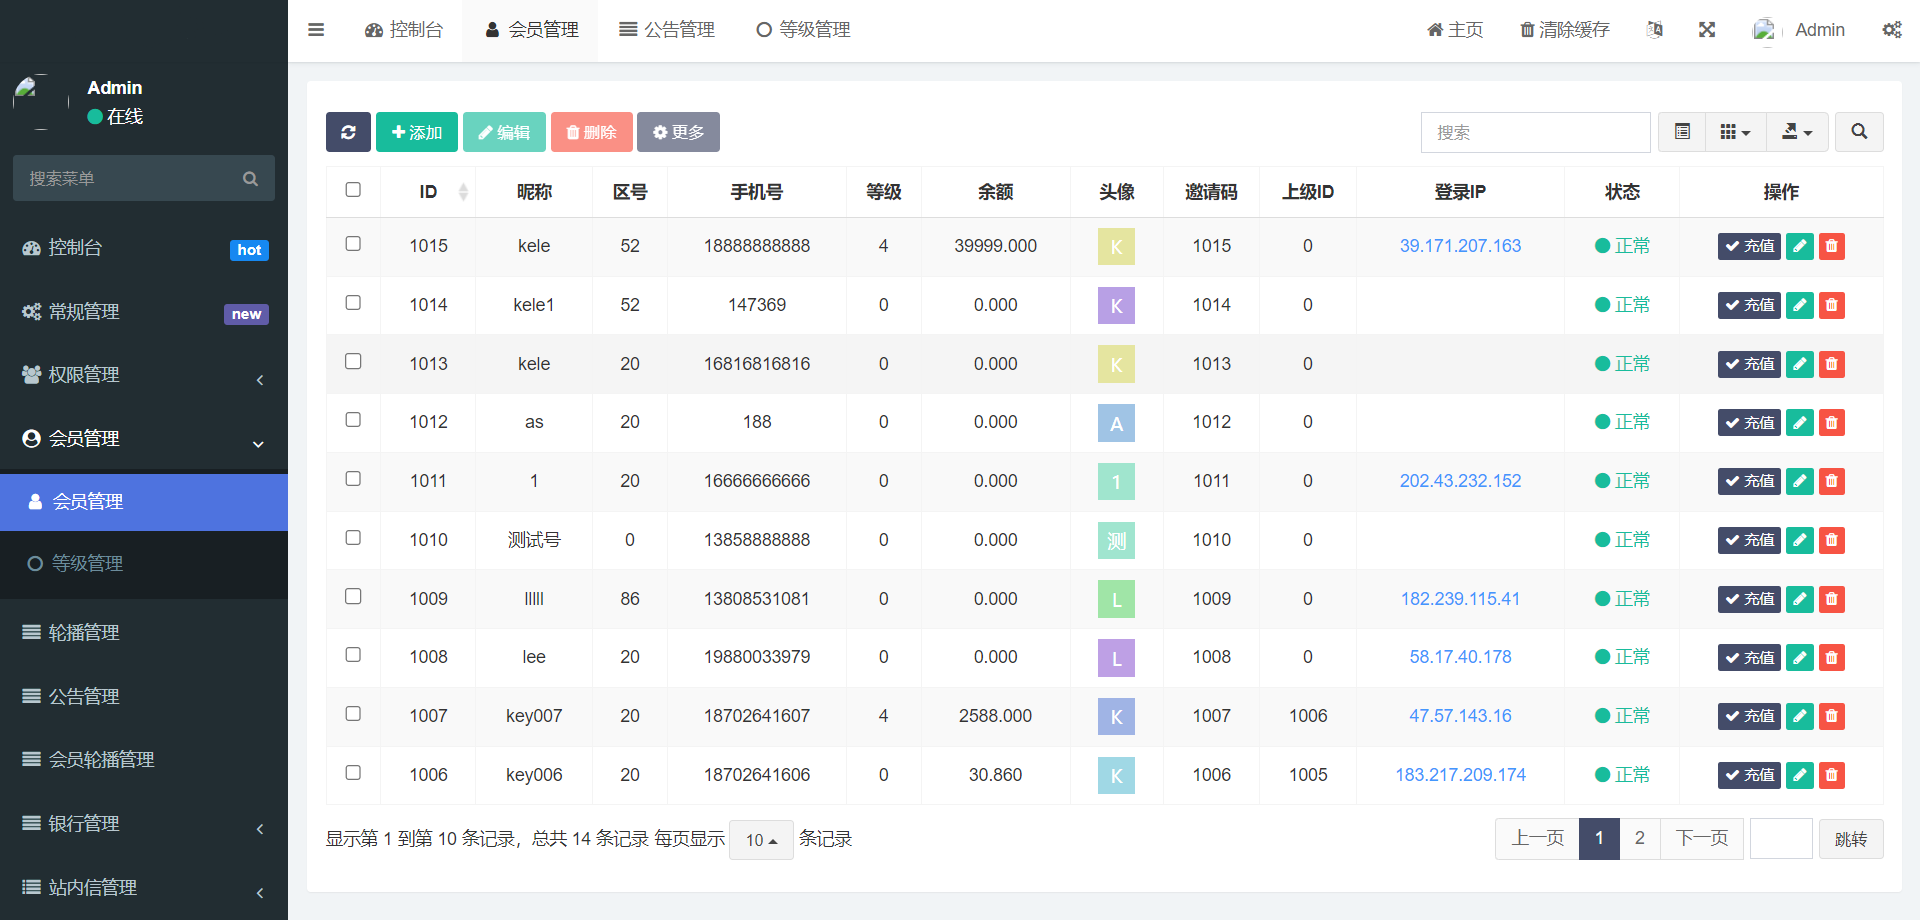Click the green 添加 button
Image resolution: width=1920 pixels, height=920 pixels.
[417, 132]
